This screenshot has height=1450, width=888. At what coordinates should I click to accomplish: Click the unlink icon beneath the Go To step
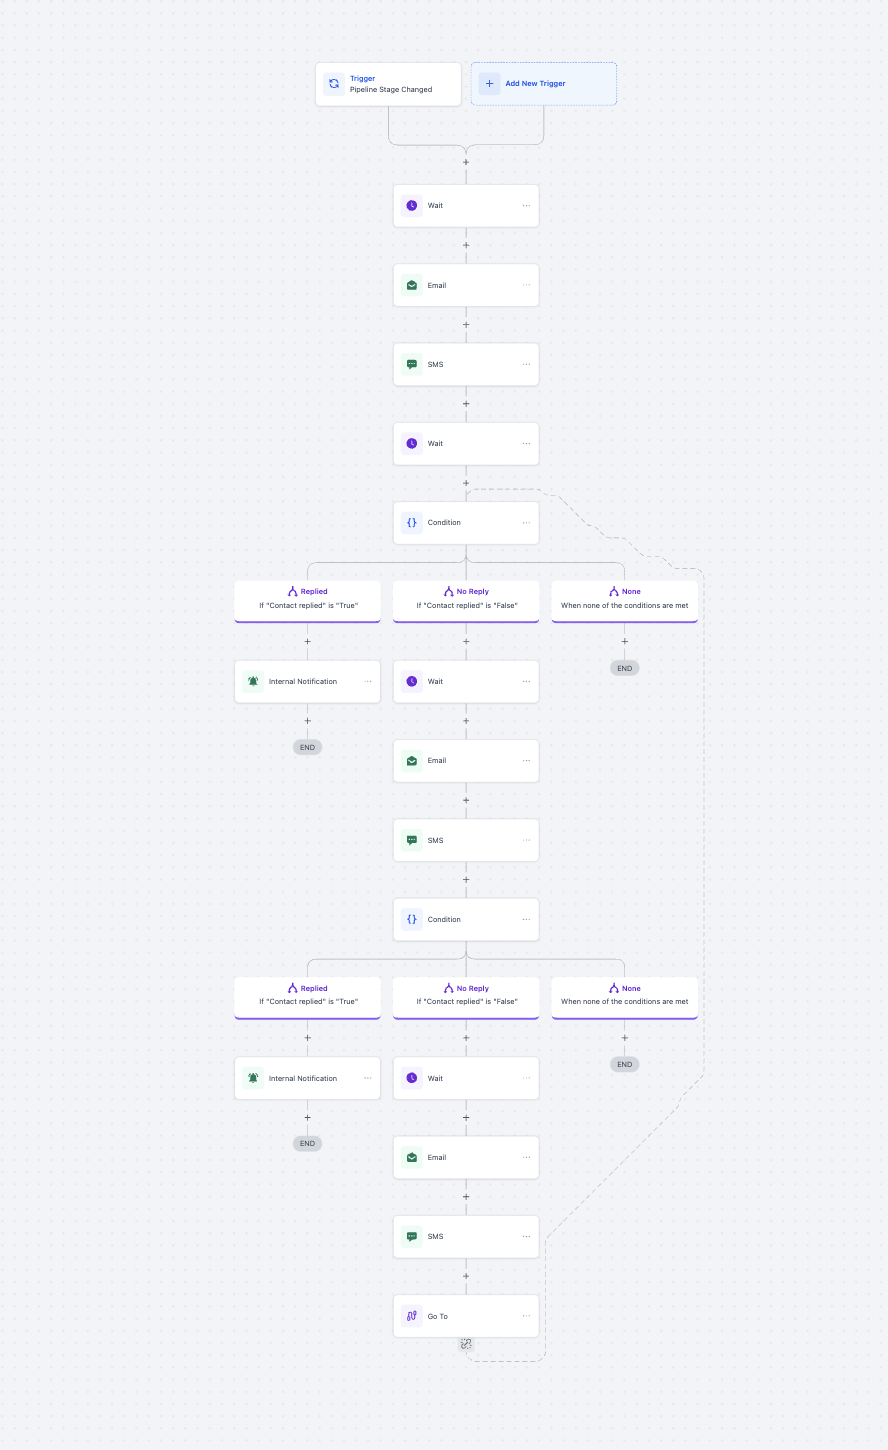(x=466, y=1344)
